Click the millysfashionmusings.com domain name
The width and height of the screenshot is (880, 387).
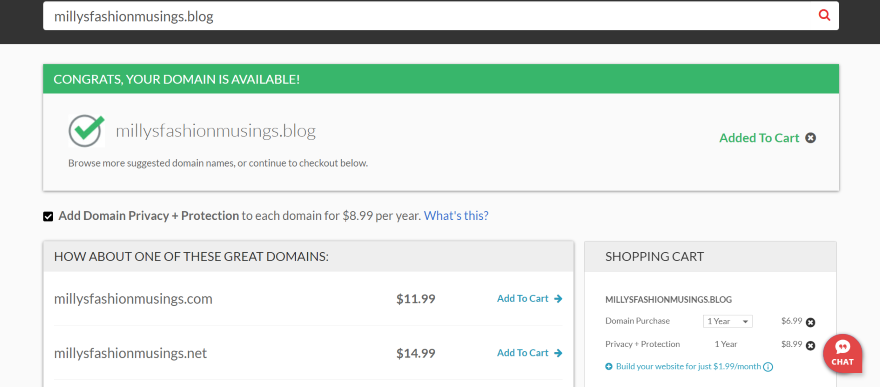133,299
